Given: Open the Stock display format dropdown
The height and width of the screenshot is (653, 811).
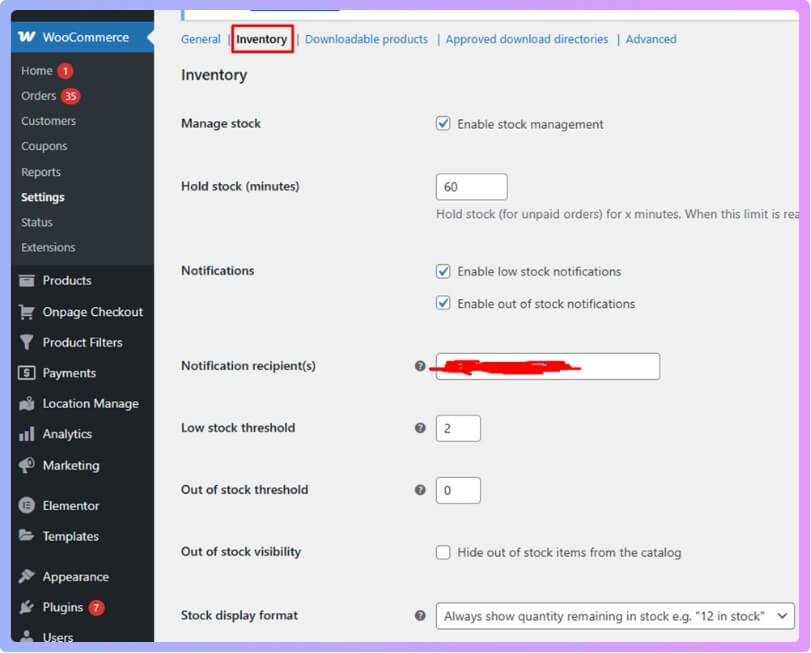Looking at the screenshot, I should (x=614, y=615).
